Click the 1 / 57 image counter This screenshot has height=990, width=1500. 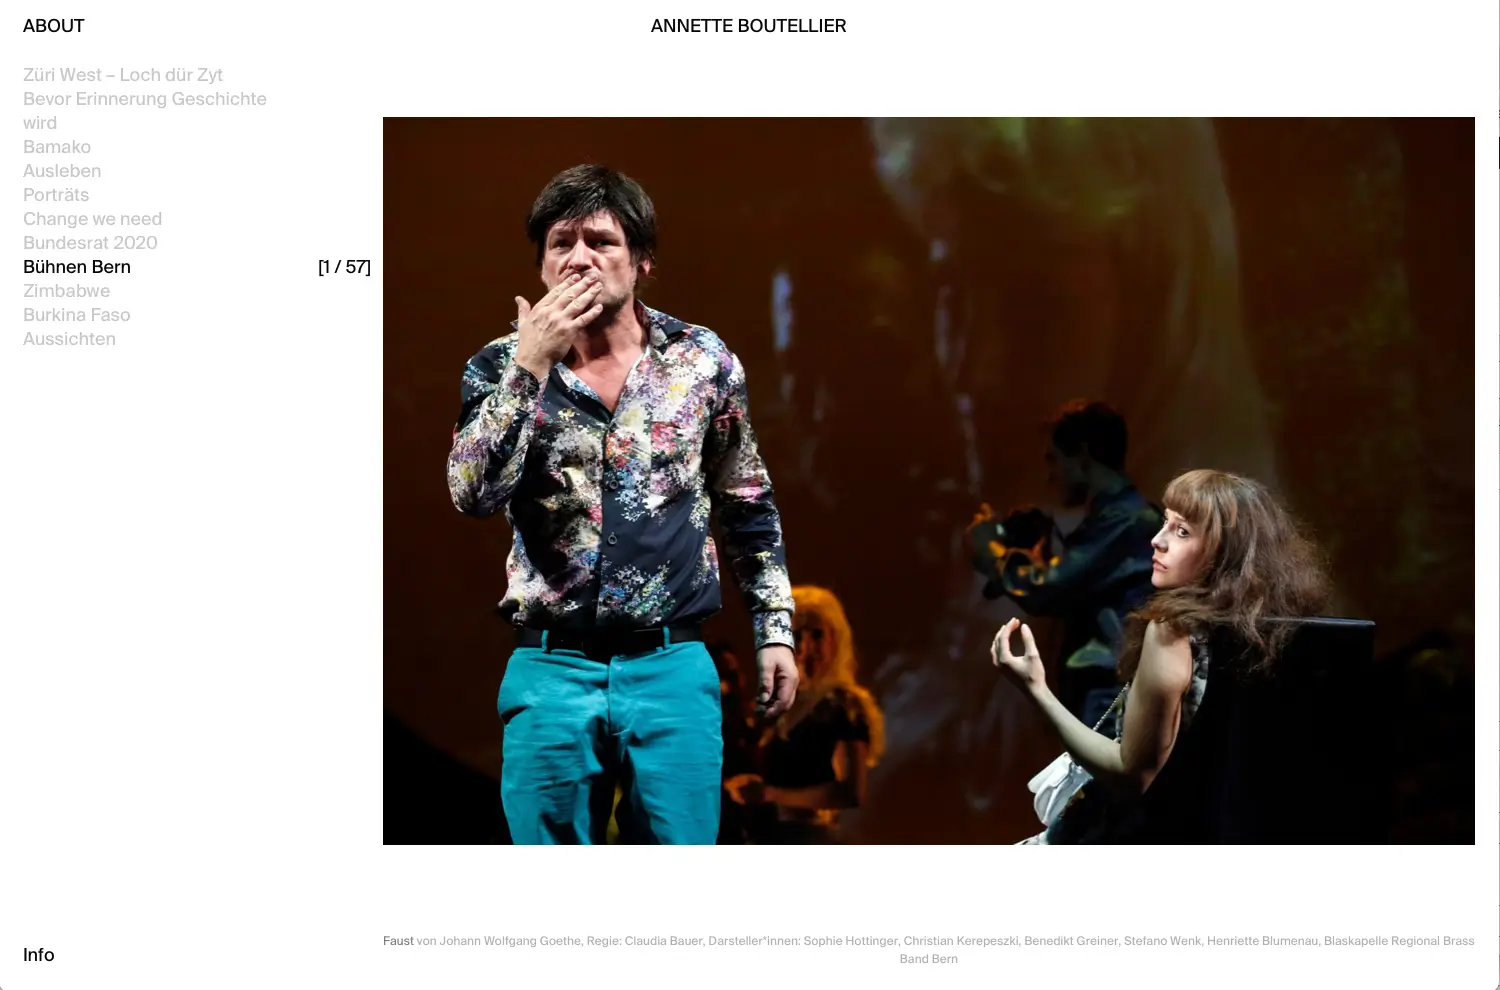[x=344, y=267]
